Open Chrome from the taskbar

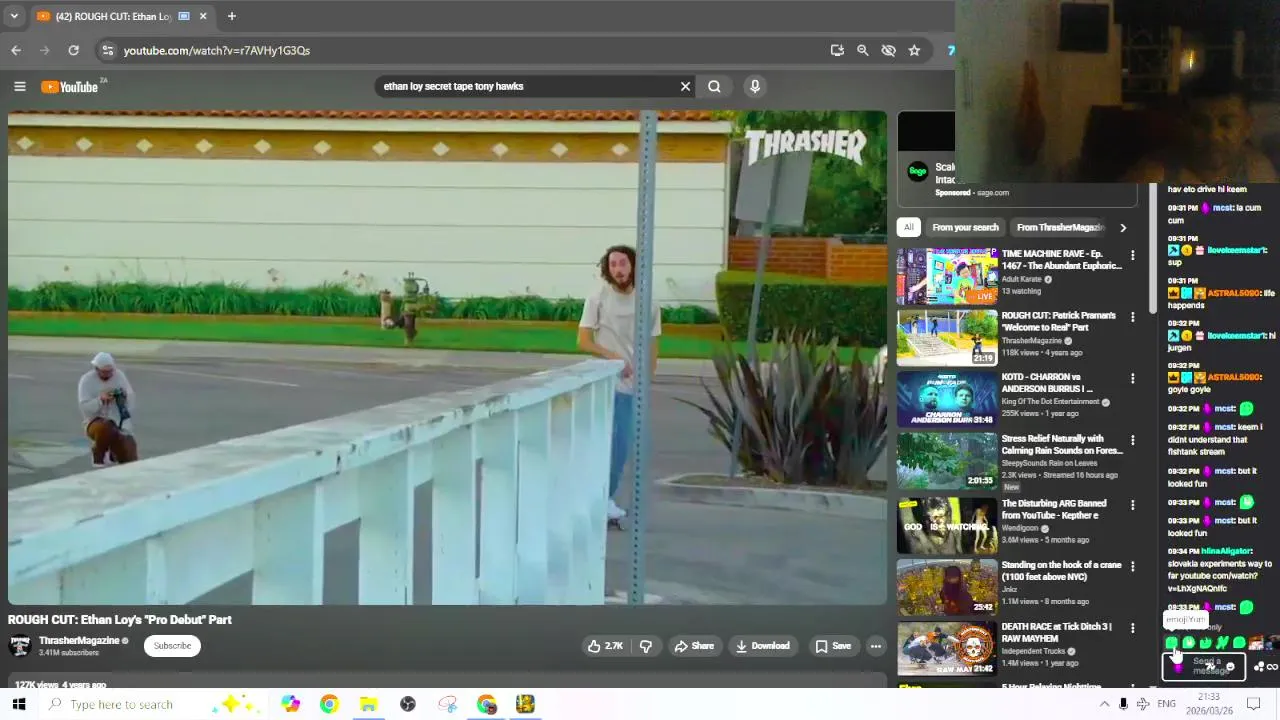tap(329, 704)
